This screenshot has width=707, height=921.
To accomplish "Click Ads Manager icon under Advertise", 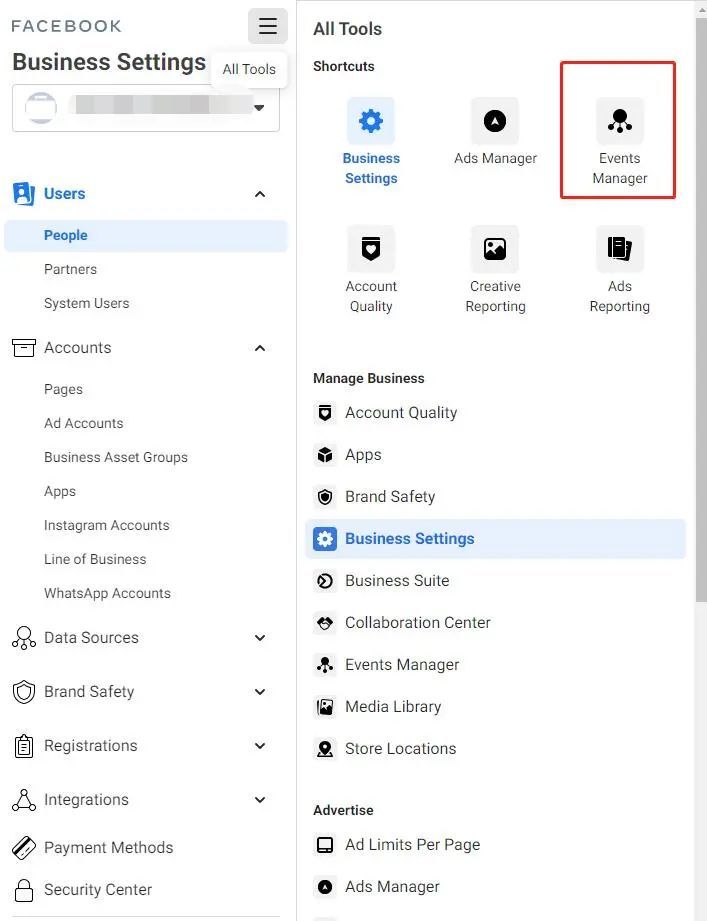I will [x=325, y=886].
